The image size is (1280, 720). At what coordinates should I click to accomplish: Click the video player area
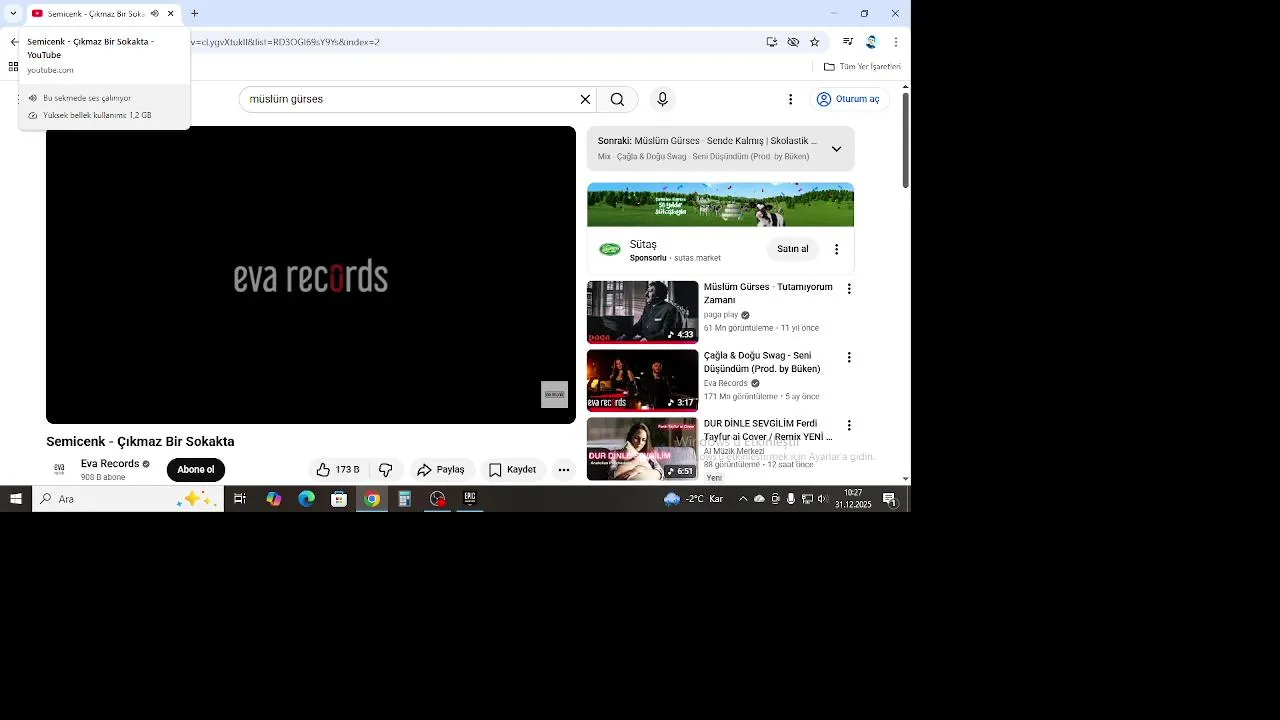coord(311,275)
